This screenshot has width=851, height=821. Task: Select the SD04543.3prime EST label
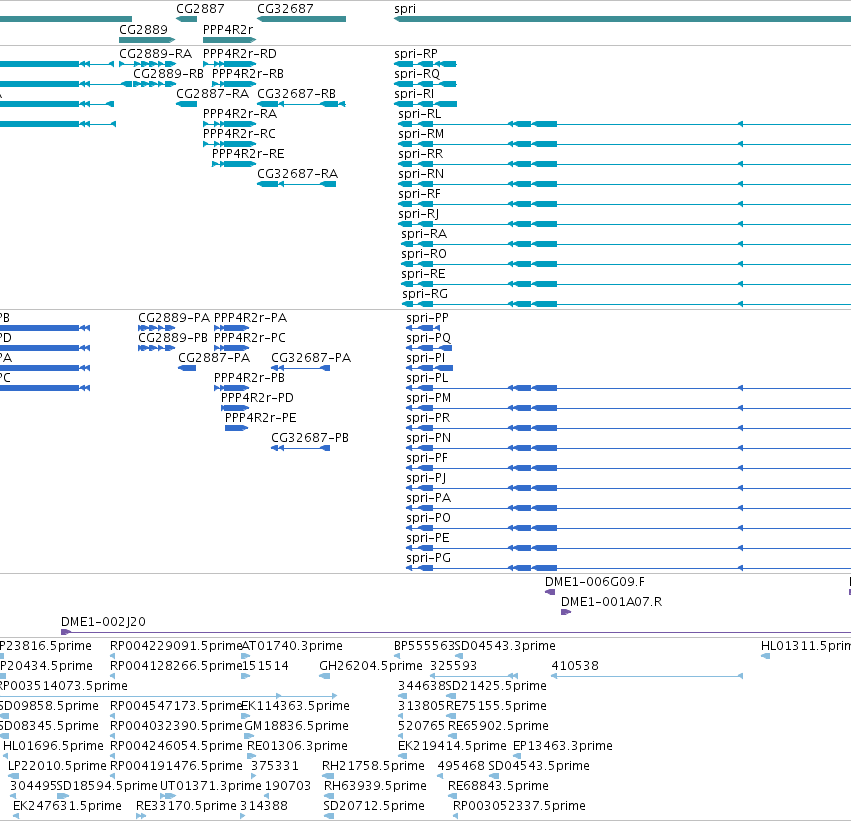[505, 646]
